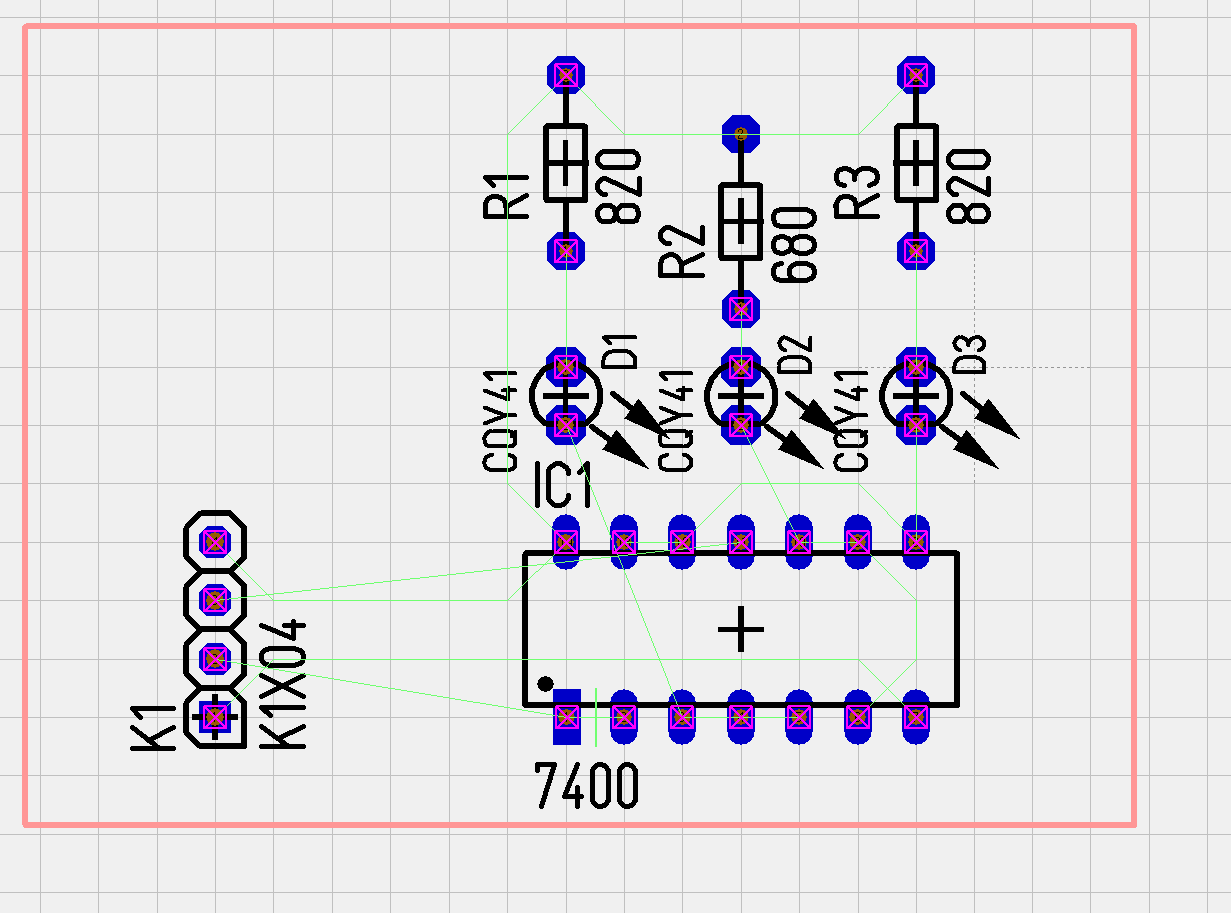The image size is (1231, 913).
Task: Click the bottom pad of resistor R3
Action: pyautogui.click(x=915, y=250)
